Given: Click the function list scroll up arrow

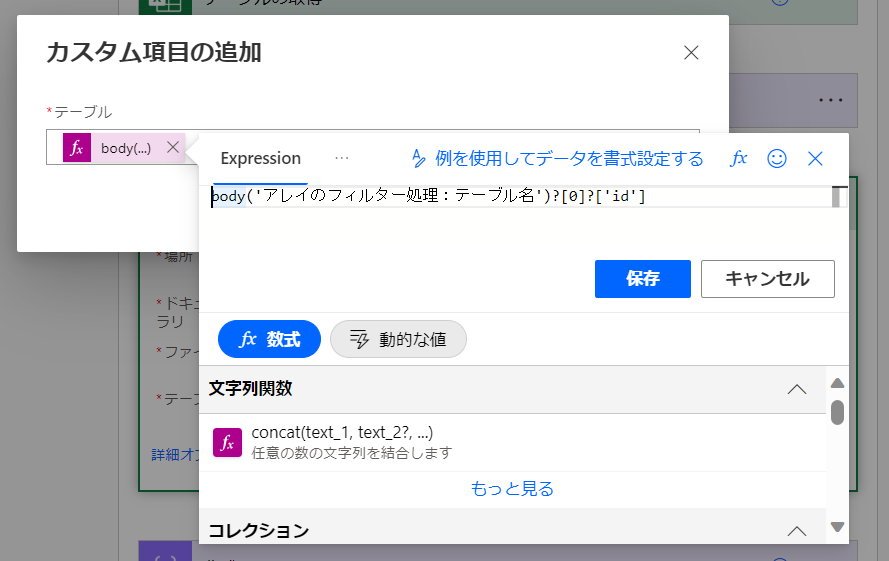Looking at the screenshot, I should 837,383.
